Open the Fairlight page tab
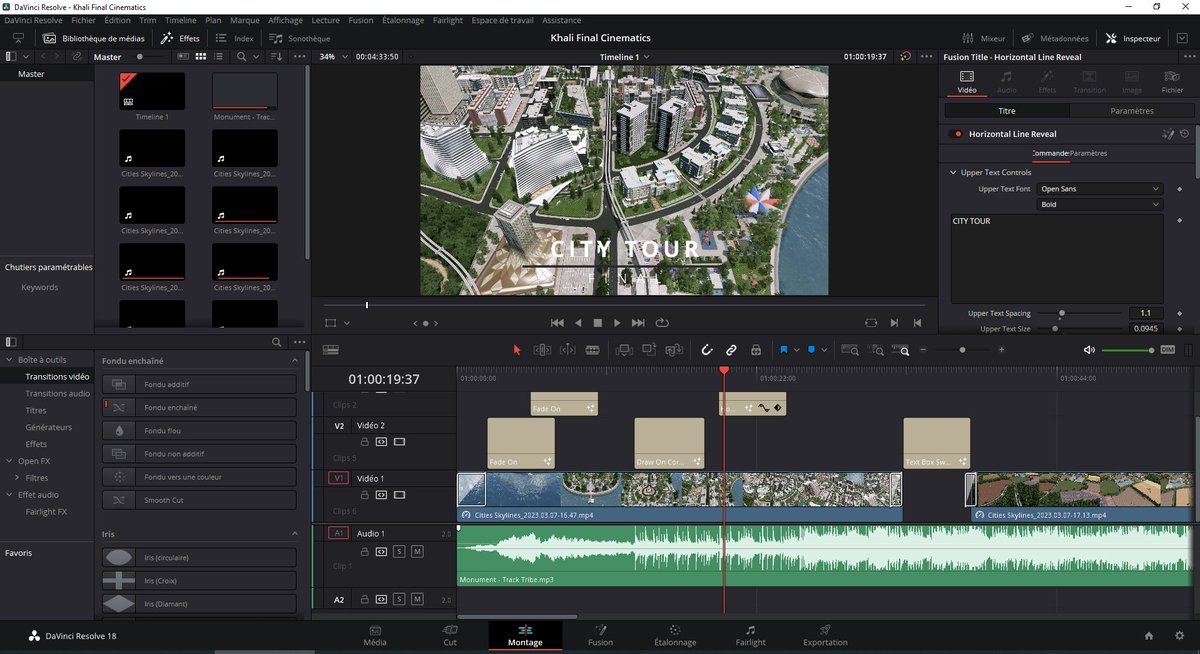Image resolution: width=1200 pixels, height=654 pixels. pos(750,635)
